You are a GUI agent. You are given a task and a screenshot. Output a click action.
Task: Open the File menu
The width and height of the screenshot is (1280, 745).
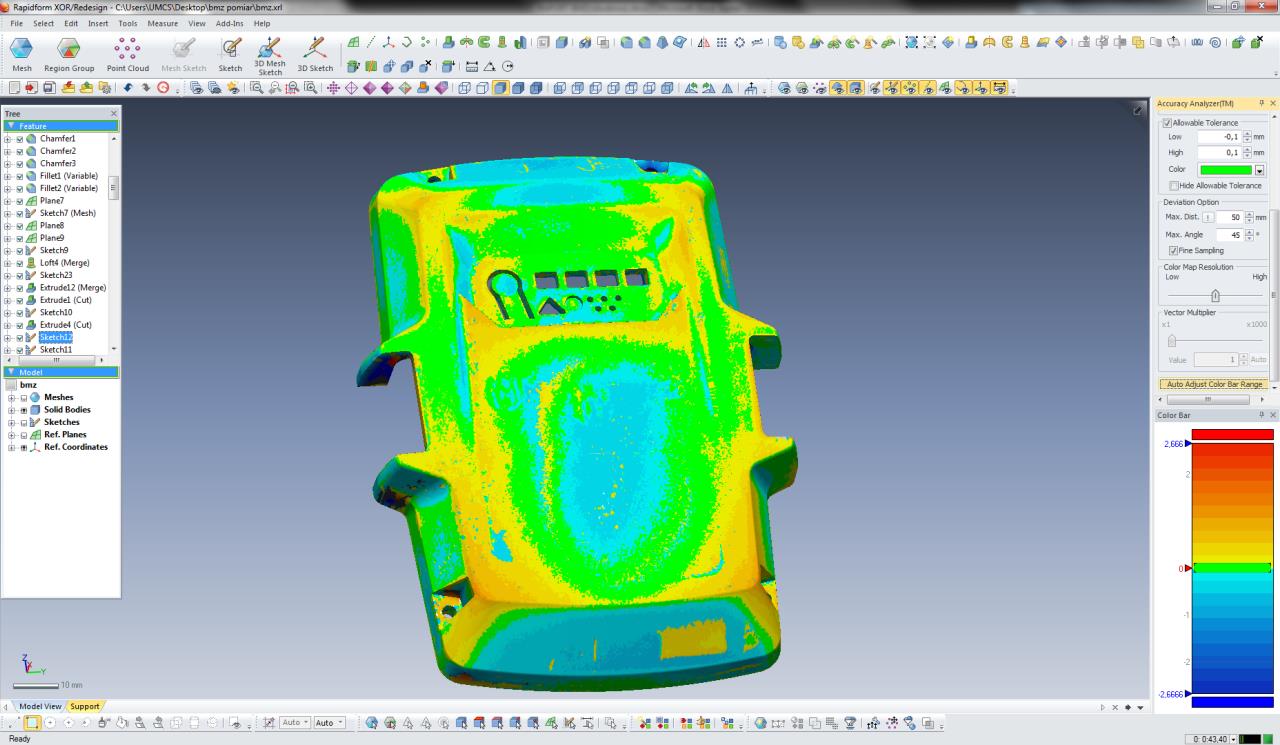point(17,23)
